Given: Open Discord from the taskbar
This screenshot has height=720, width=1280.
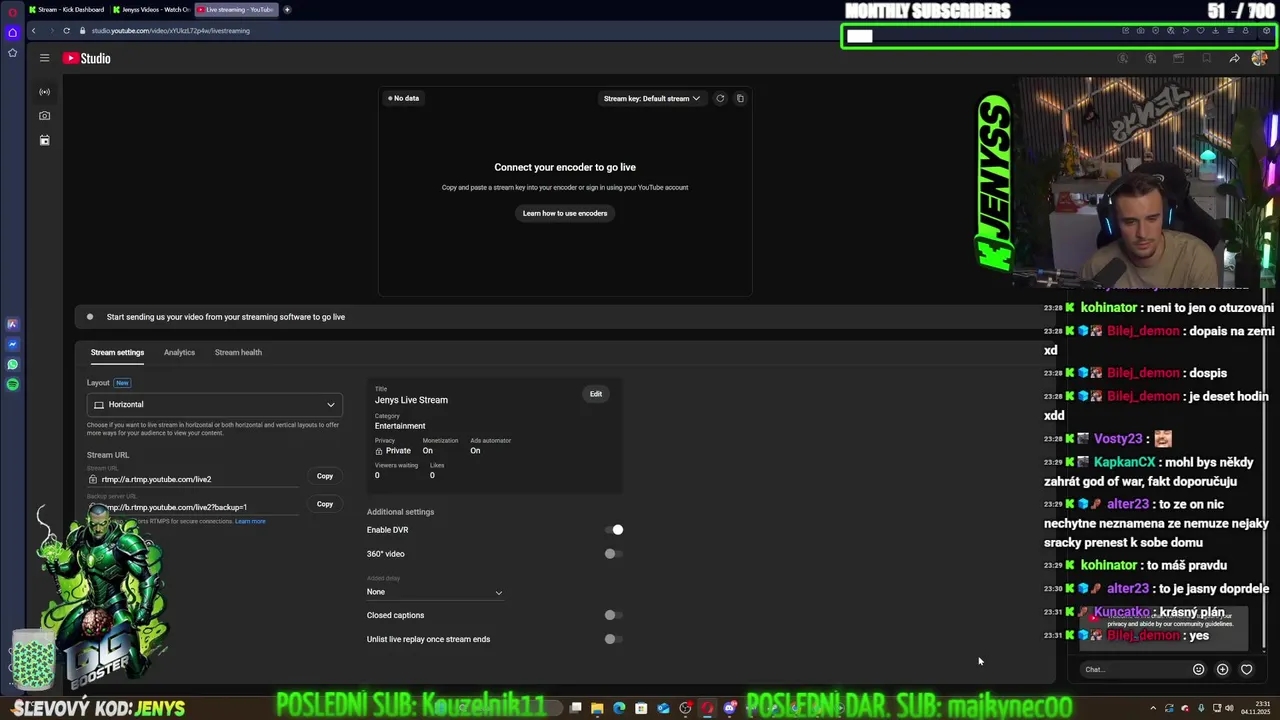Looking at the screenshot, I should click(730, 708).
